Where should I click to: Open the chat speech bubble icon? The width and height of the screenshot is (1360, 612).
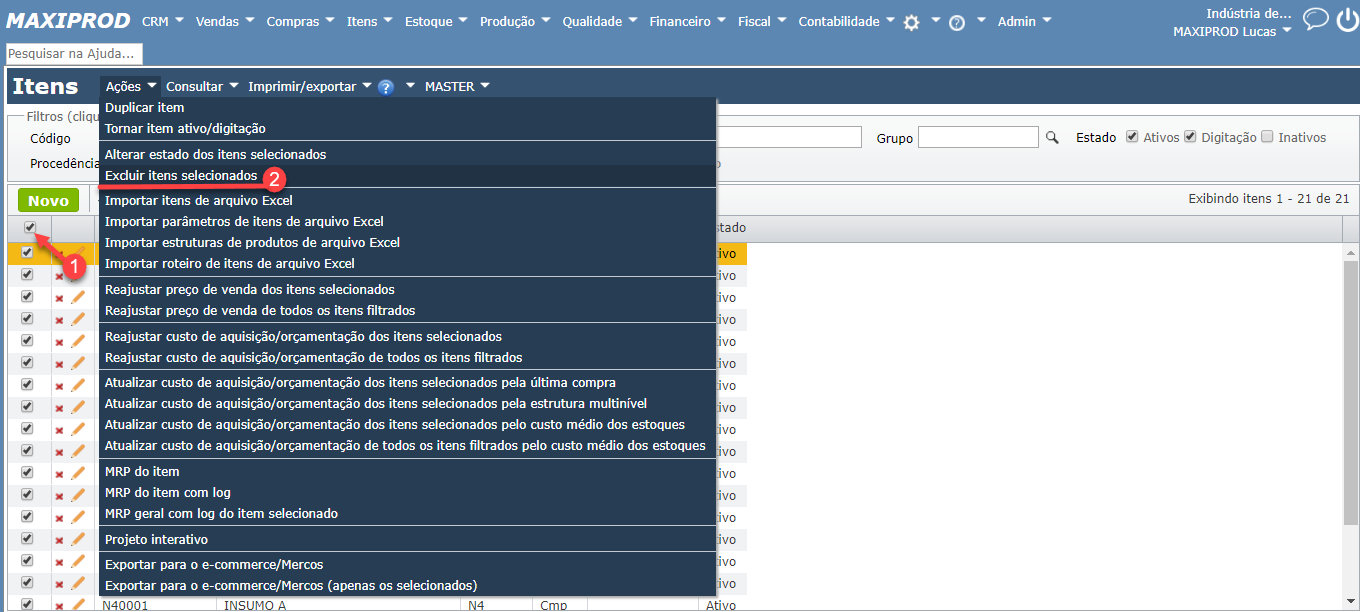(1316, 19)
